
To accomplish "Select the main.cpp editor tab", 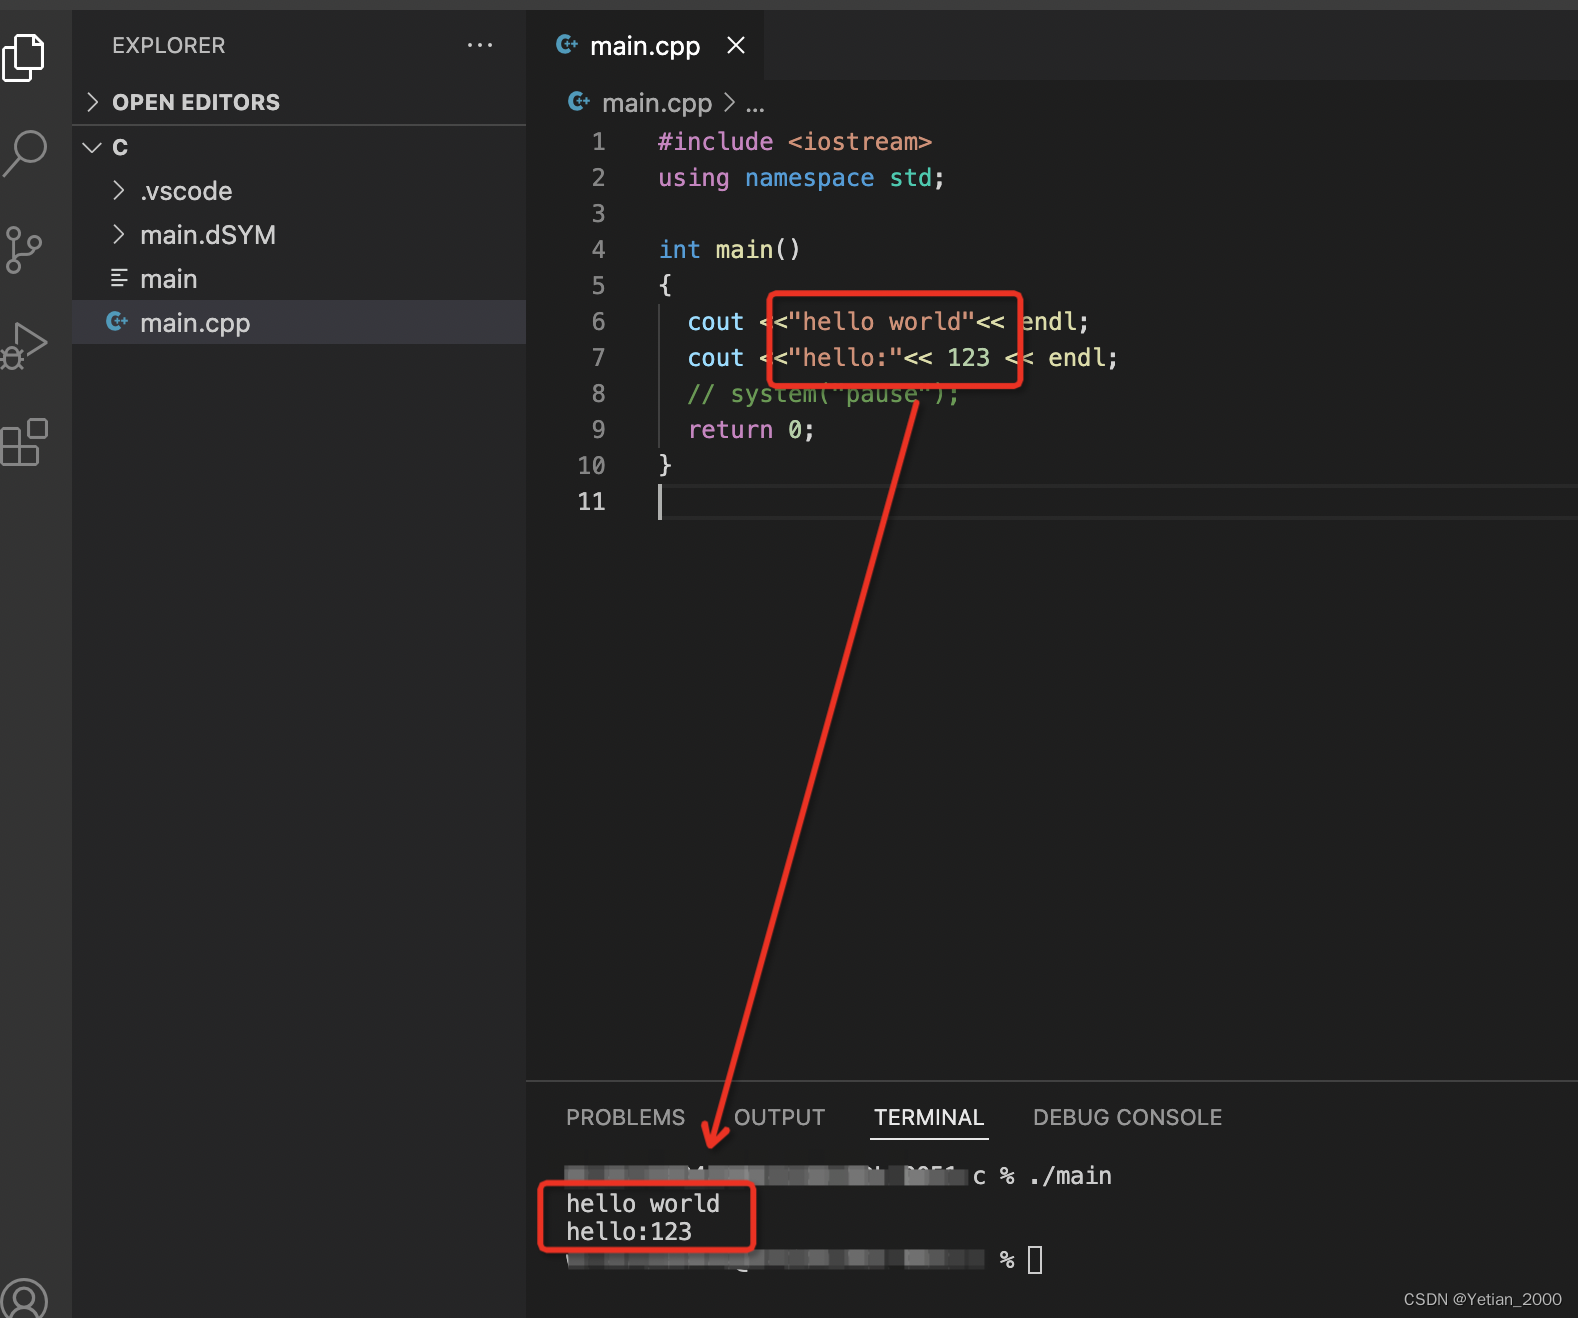I will click(645, 45).
